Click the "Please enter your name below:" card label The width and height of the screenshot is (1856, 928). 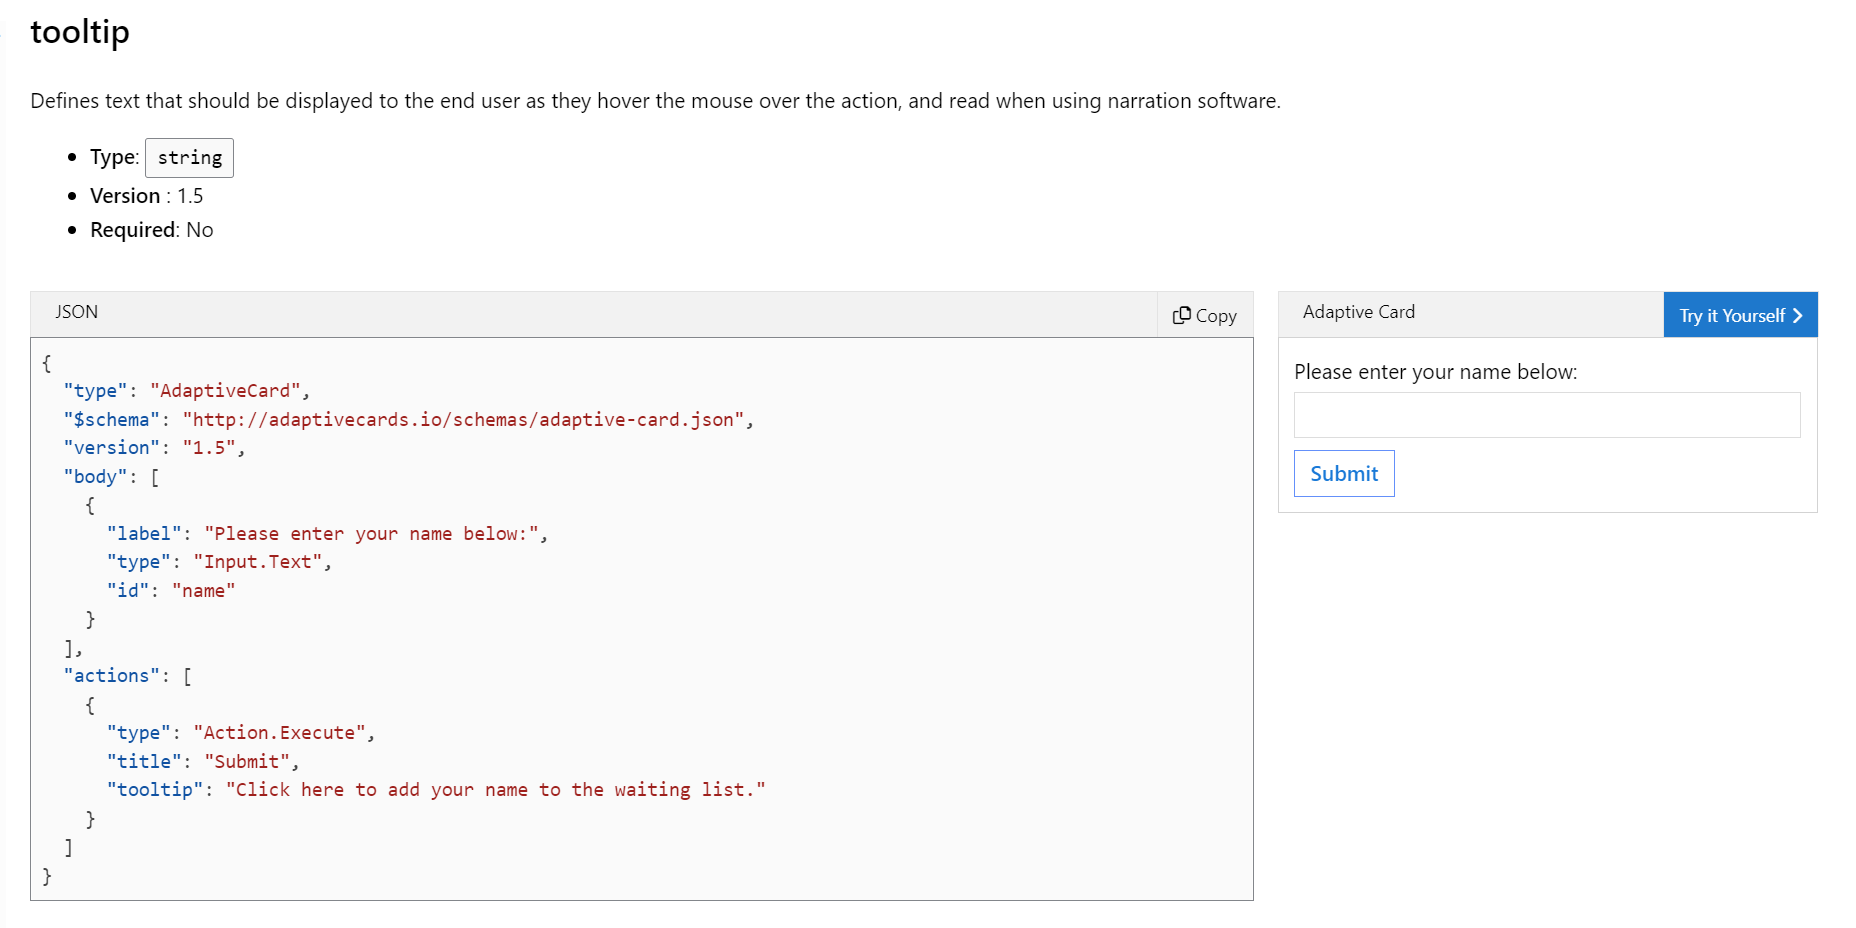[1435, 372]
